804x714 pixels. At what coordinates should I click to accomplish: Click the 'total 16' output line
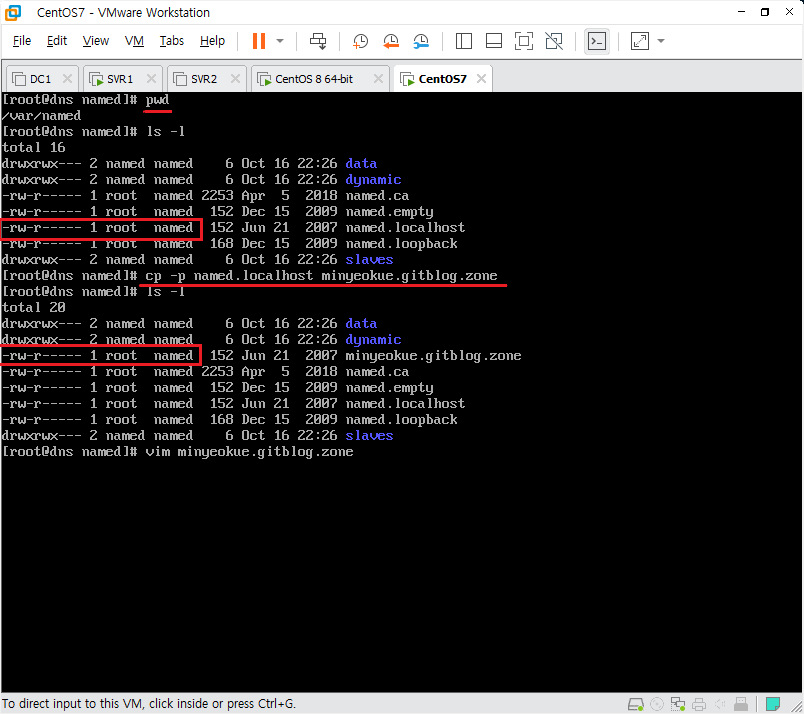33,147
